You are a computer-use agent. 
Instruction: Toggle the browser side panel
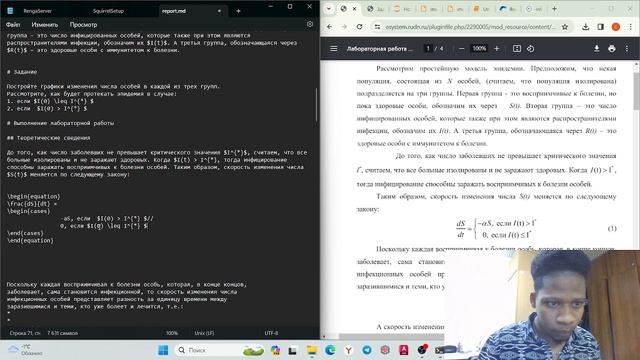pos(600,27)
